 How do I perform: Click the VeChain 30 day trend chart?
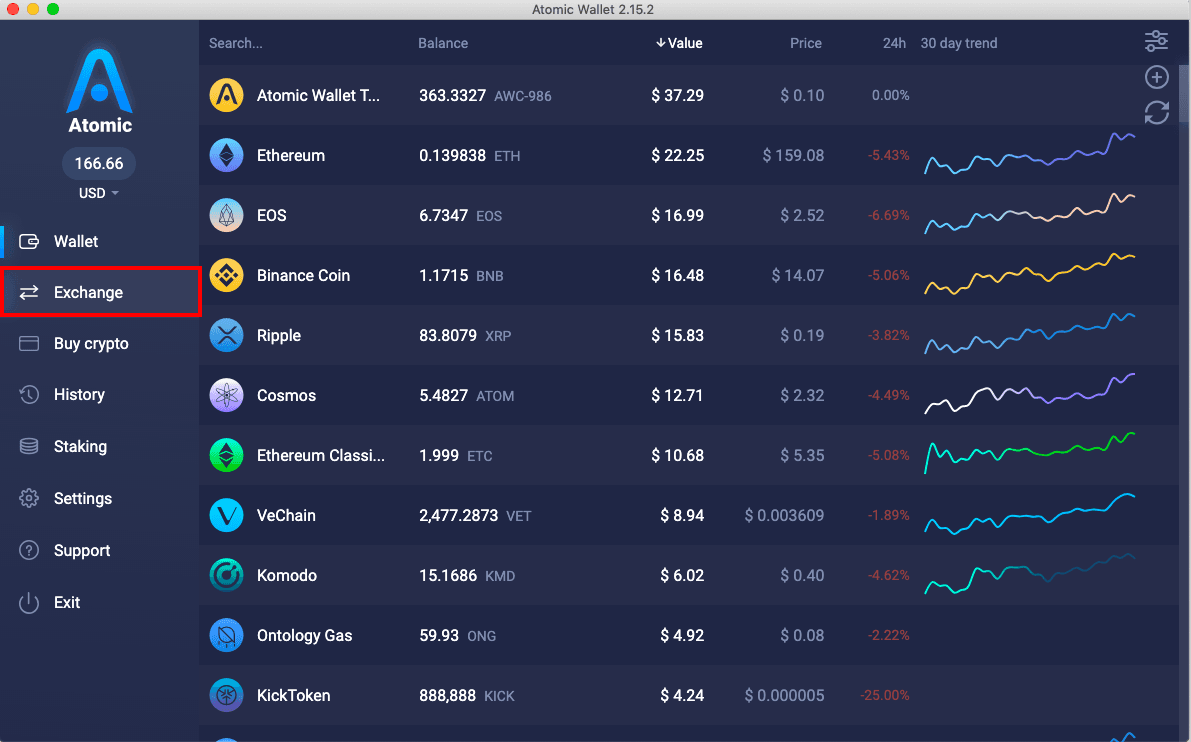(1029, 514)
